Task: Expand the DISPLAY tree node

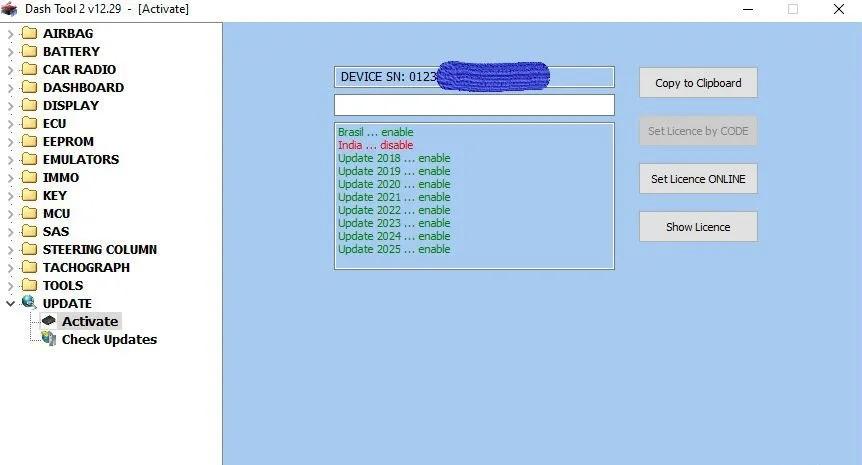Action: (x=10, y=106)
